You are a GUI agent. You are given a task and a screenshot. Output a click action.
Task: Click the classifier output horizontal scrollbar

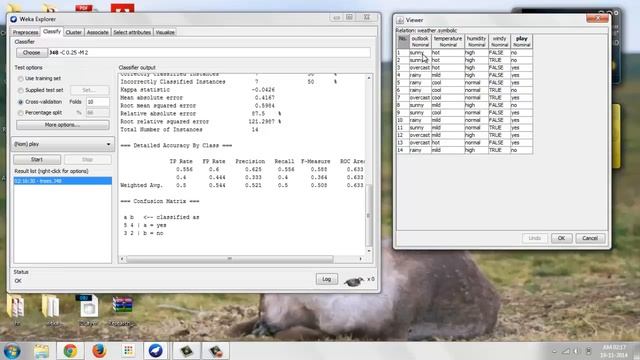click(x=229, y=259)
